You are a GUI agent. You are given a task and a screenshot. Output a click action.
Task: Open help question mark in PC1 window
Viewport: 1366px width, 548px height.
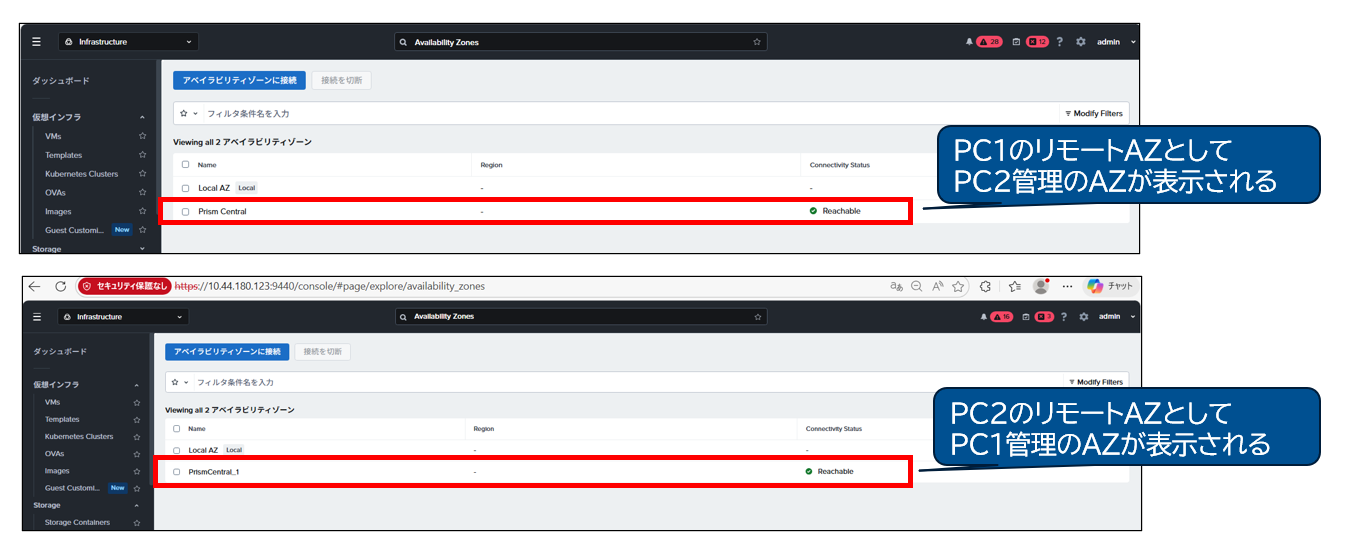click(x=1060, y=42)
